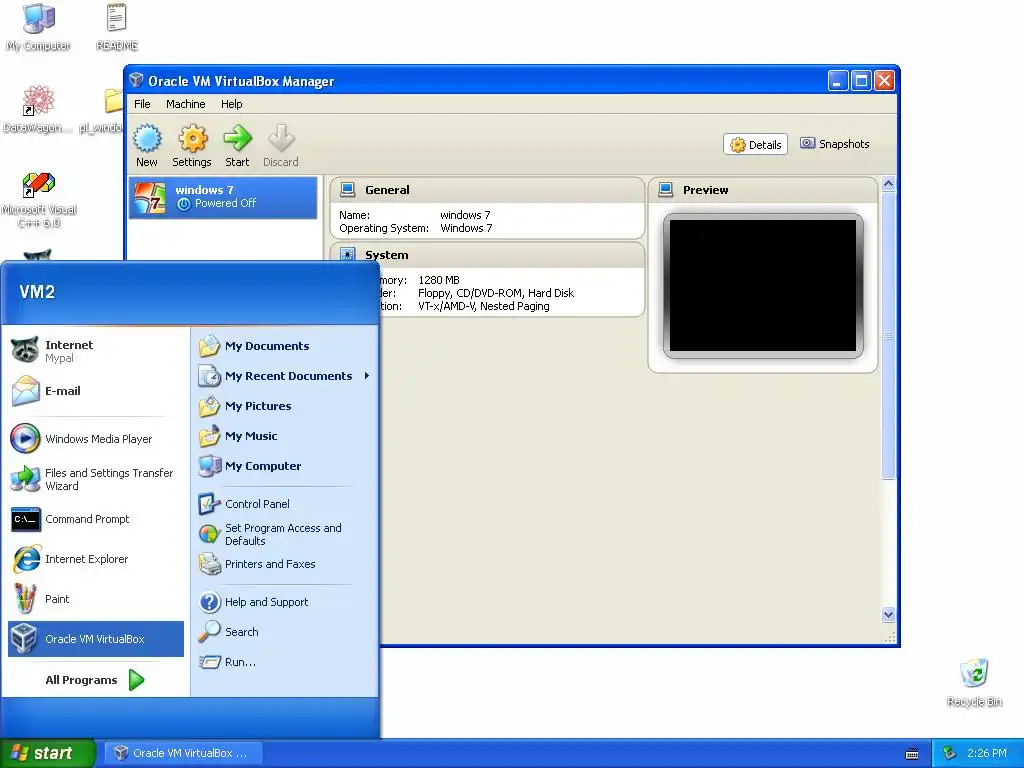
Task: Open Printers and Faxes
Action: (x=285, y=564)
